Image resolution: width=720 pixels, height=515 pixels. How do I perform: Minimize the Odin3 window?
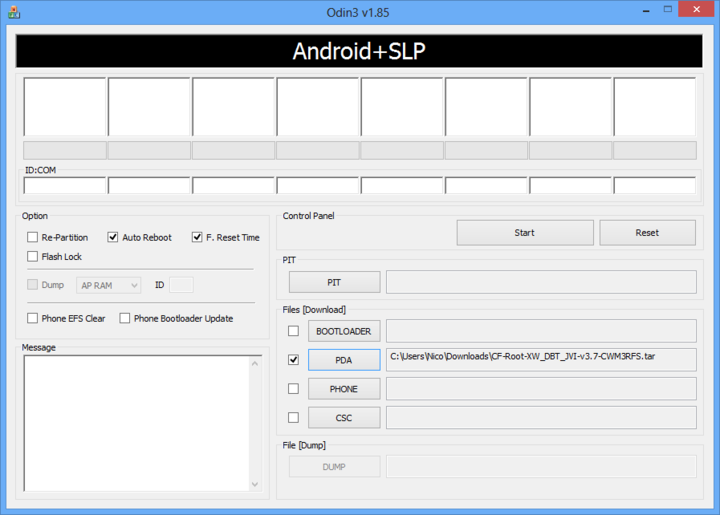click(x=646, y=10)
